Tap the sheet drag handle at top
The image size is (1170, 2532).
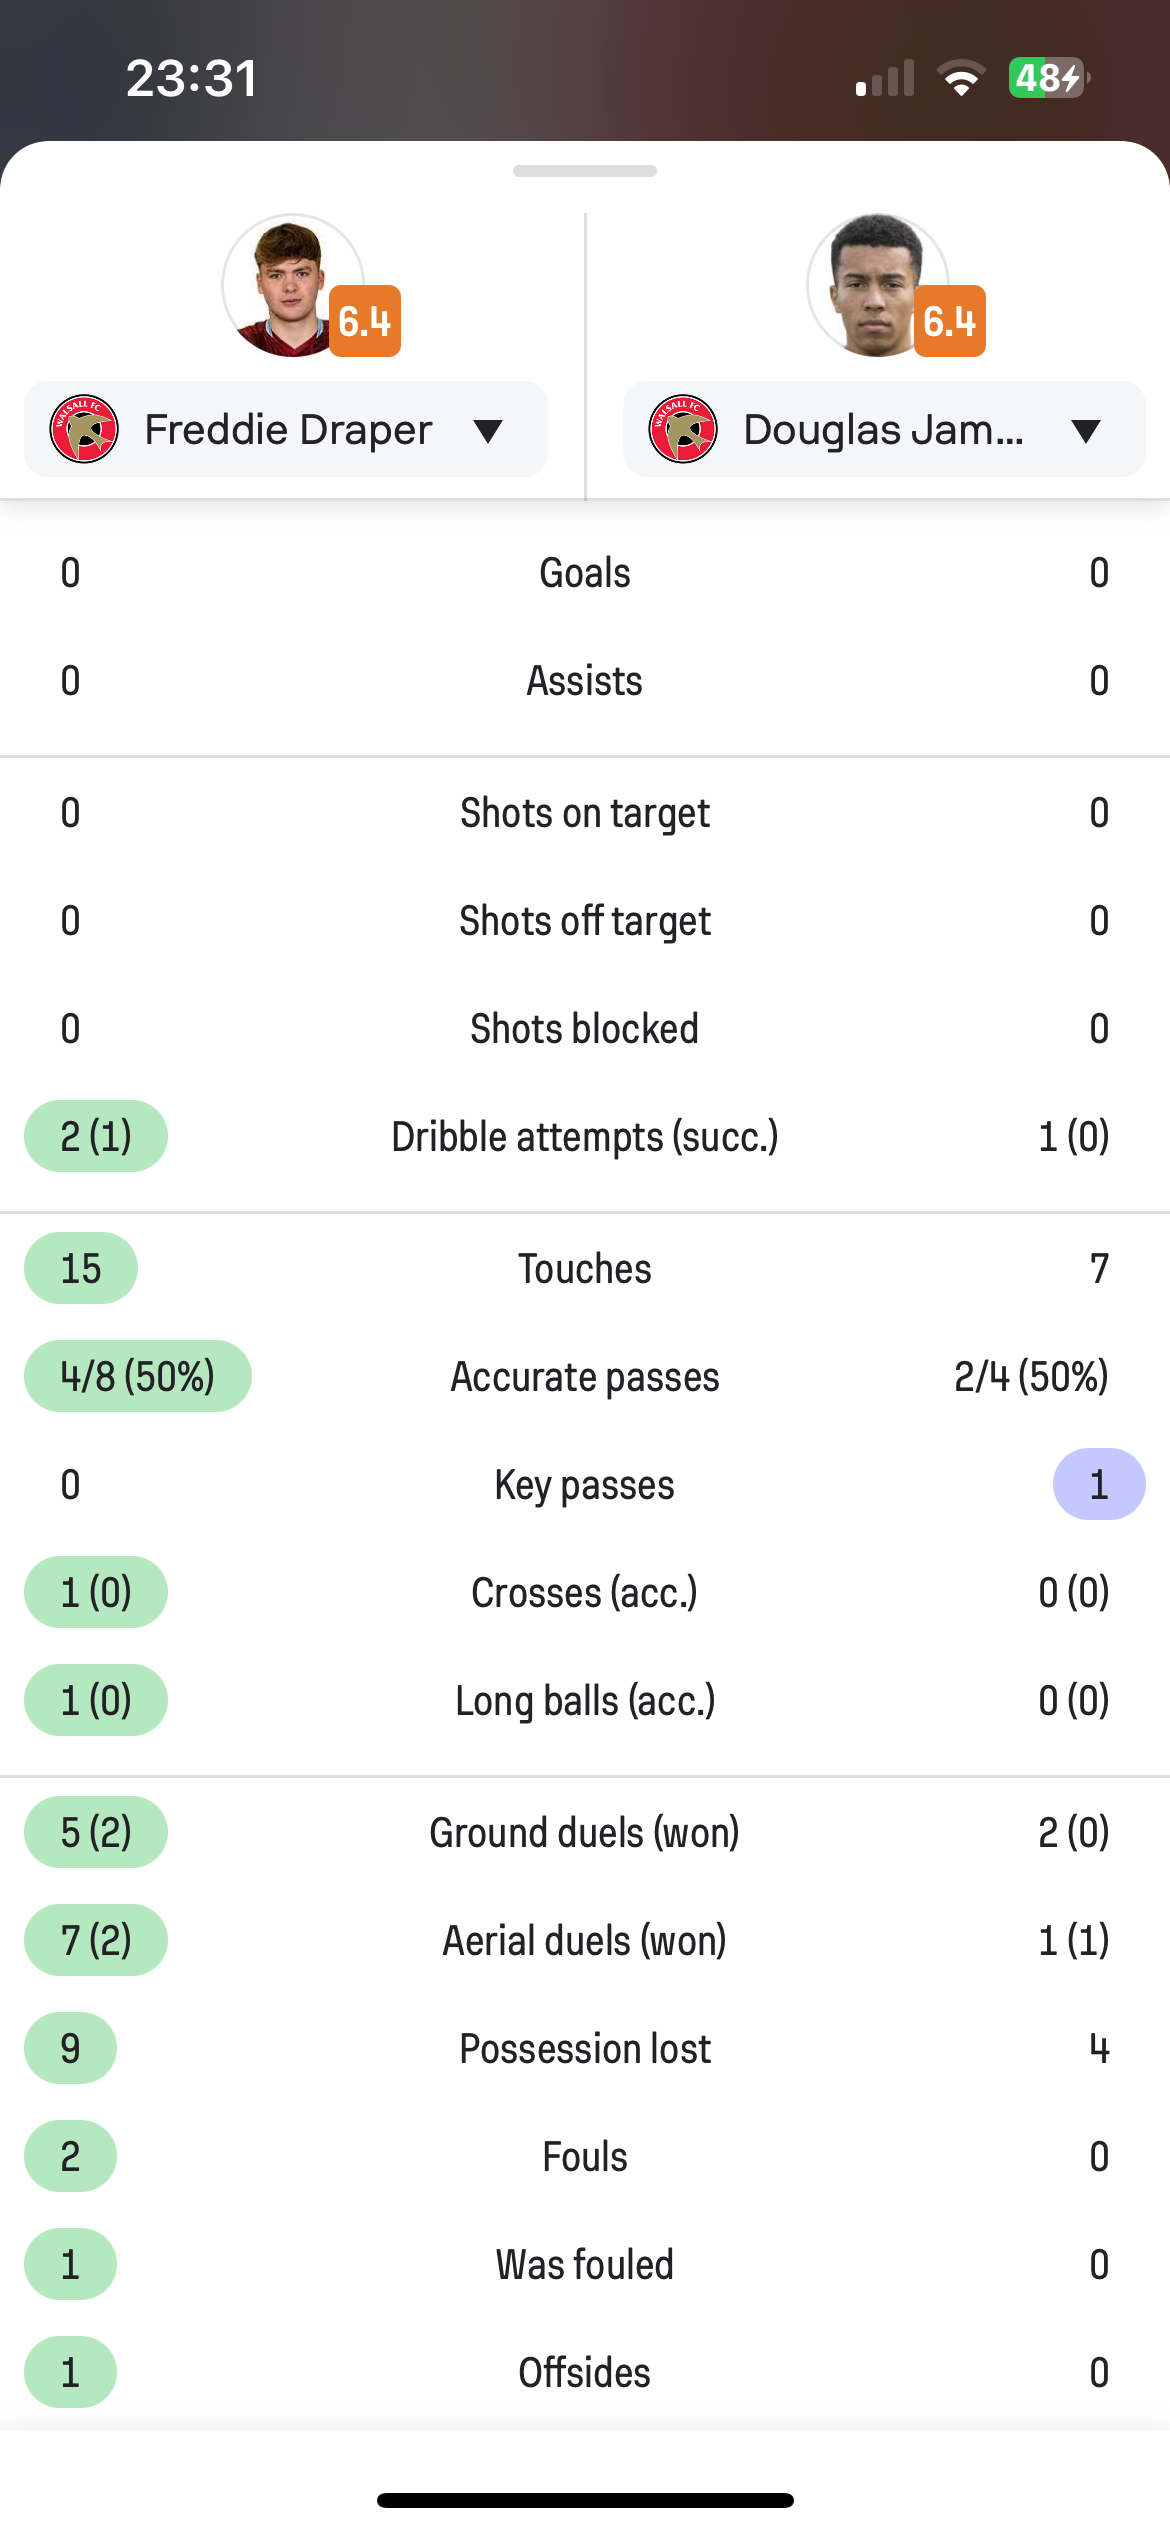[585, 171]
